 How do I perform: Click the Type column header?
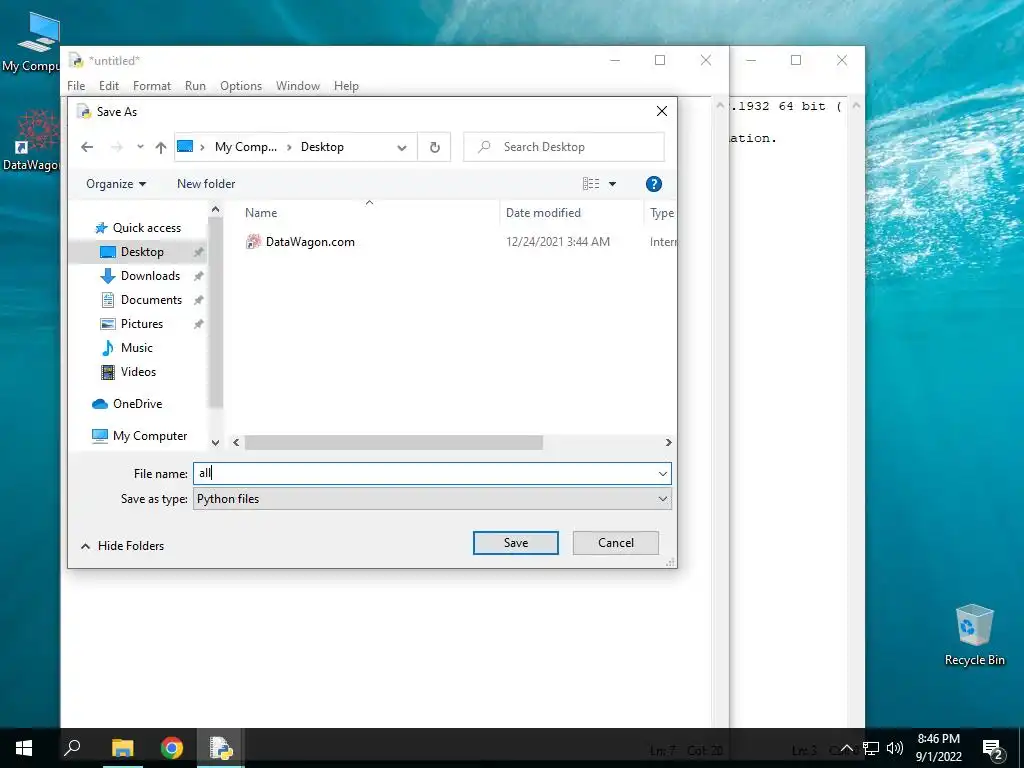click(661, 213)
